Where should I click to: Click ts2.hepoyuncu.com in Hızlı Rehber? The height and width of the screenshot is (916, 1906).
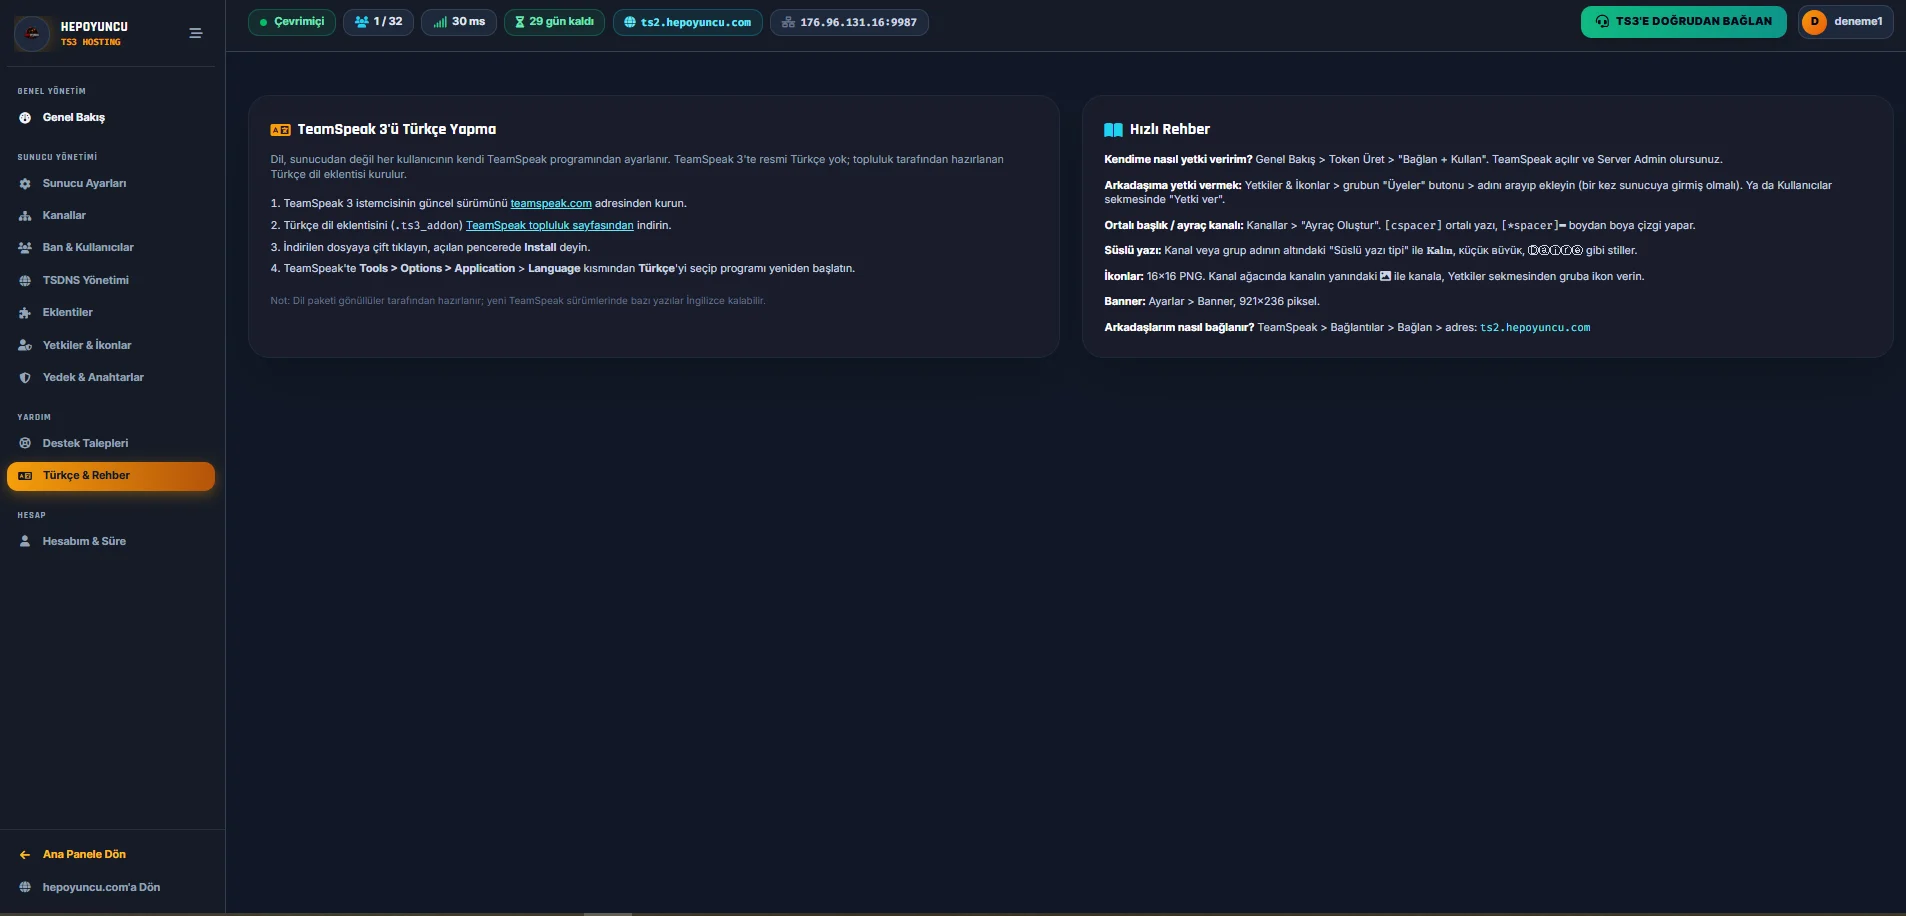[x=1535, y=328]
